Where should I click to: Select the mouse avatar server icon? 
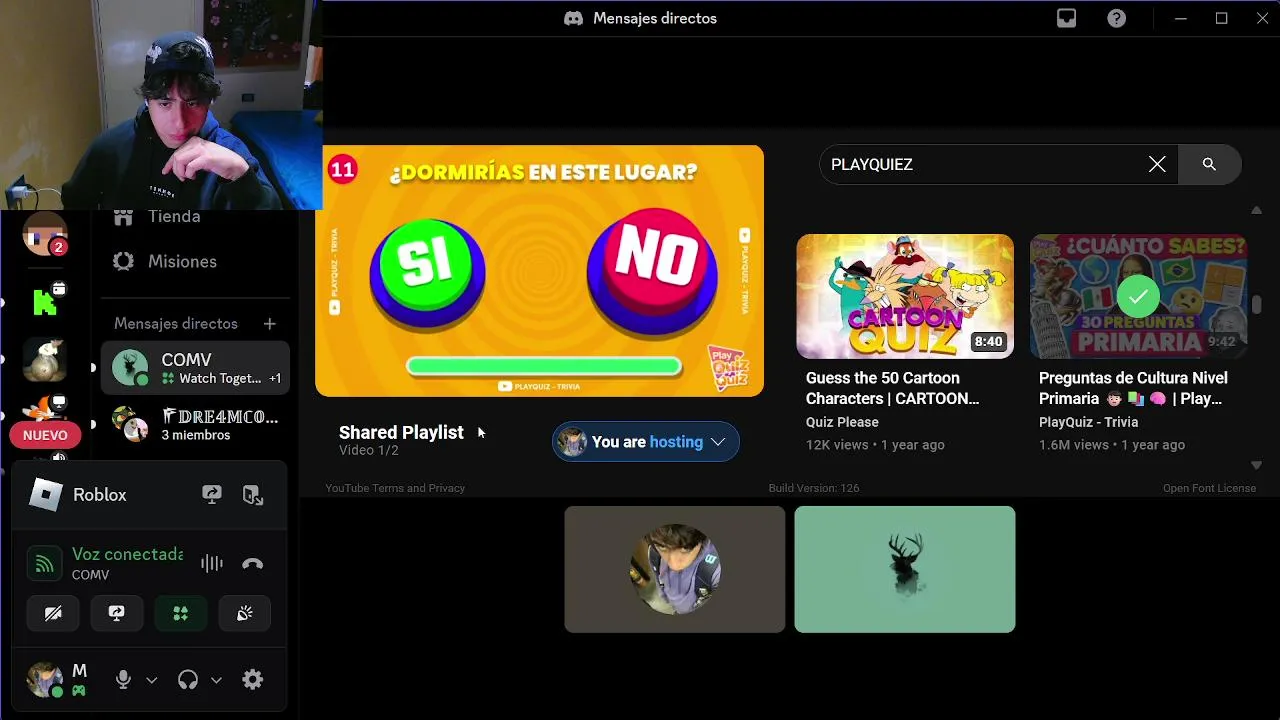[x=45, y=361]
